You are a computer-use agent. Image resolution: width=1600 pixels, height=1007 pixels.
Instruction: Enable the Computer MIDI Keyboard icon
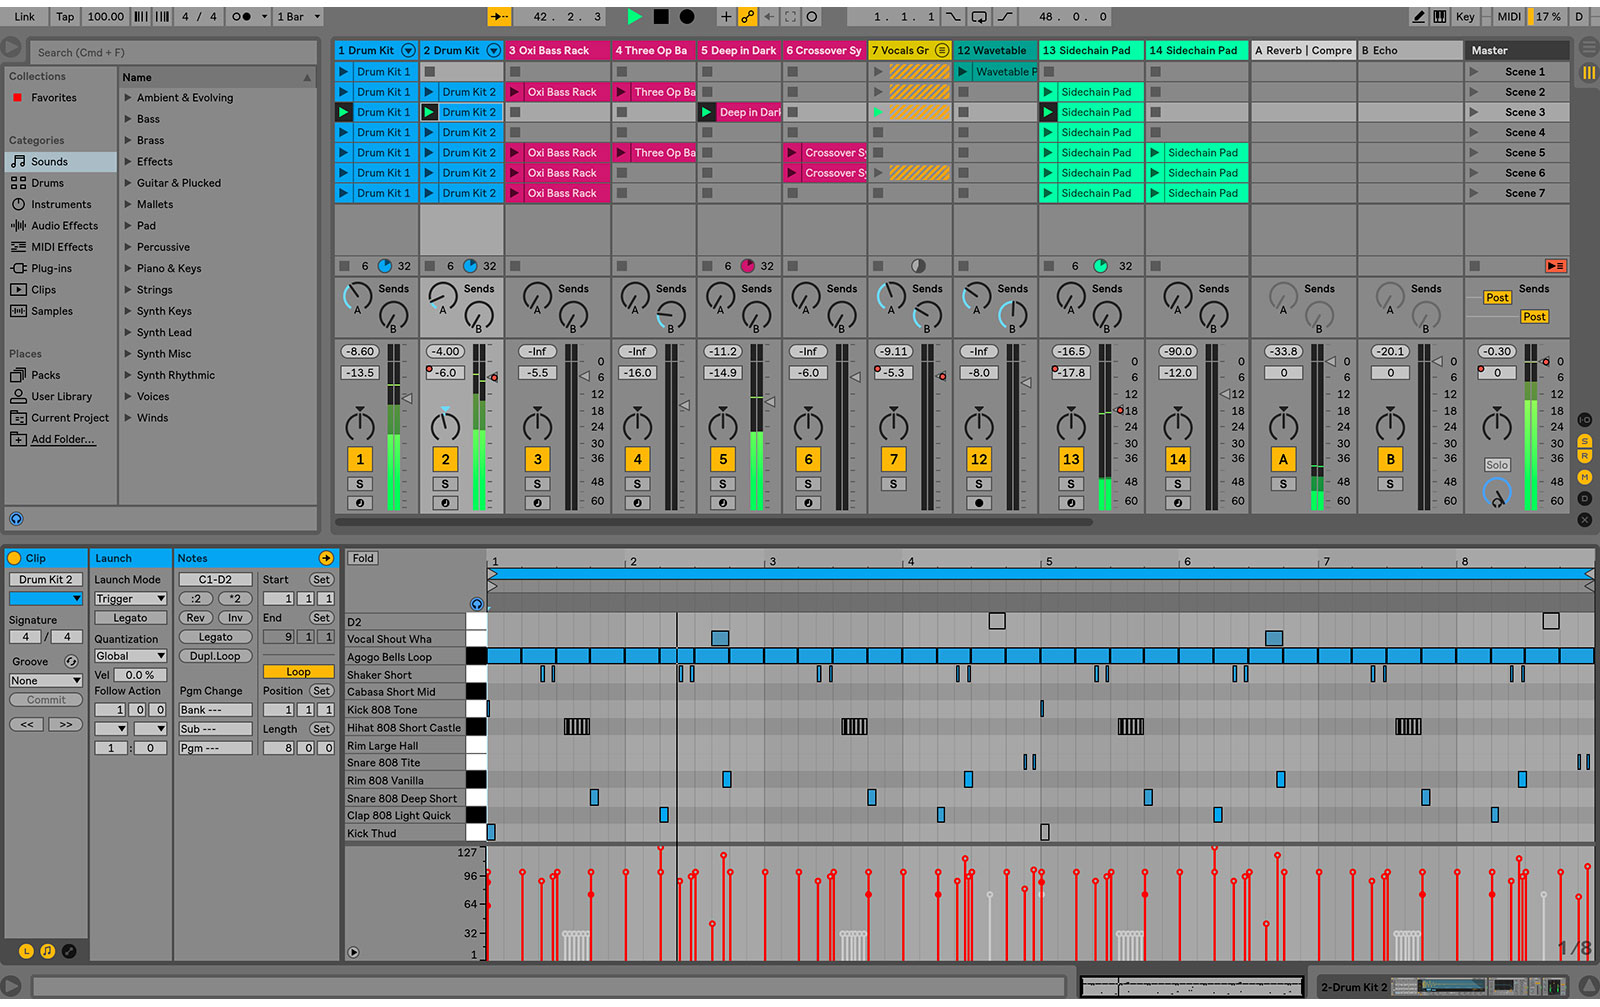coord(1440,17)
